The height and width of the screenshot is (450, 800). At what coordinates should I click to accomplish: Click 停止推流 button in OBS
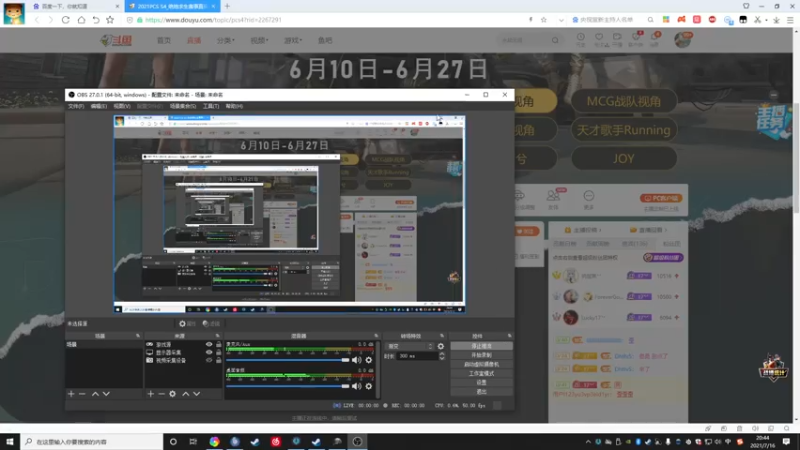pos(481,346)
